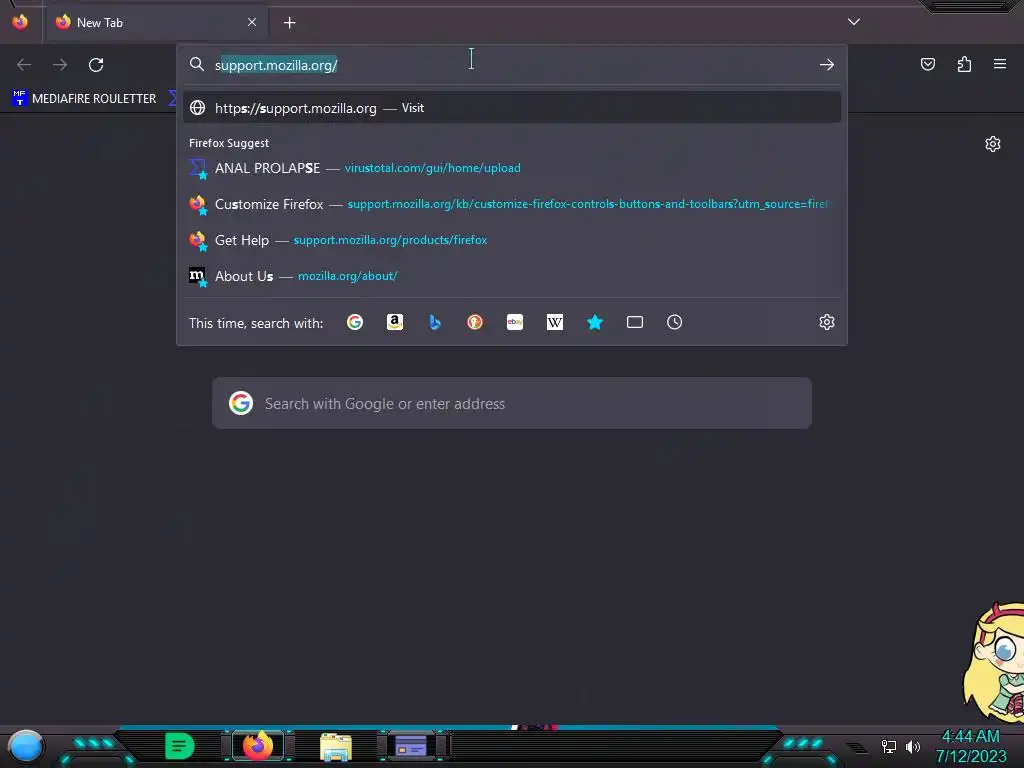Close the New Tab tab

point(252,22)
